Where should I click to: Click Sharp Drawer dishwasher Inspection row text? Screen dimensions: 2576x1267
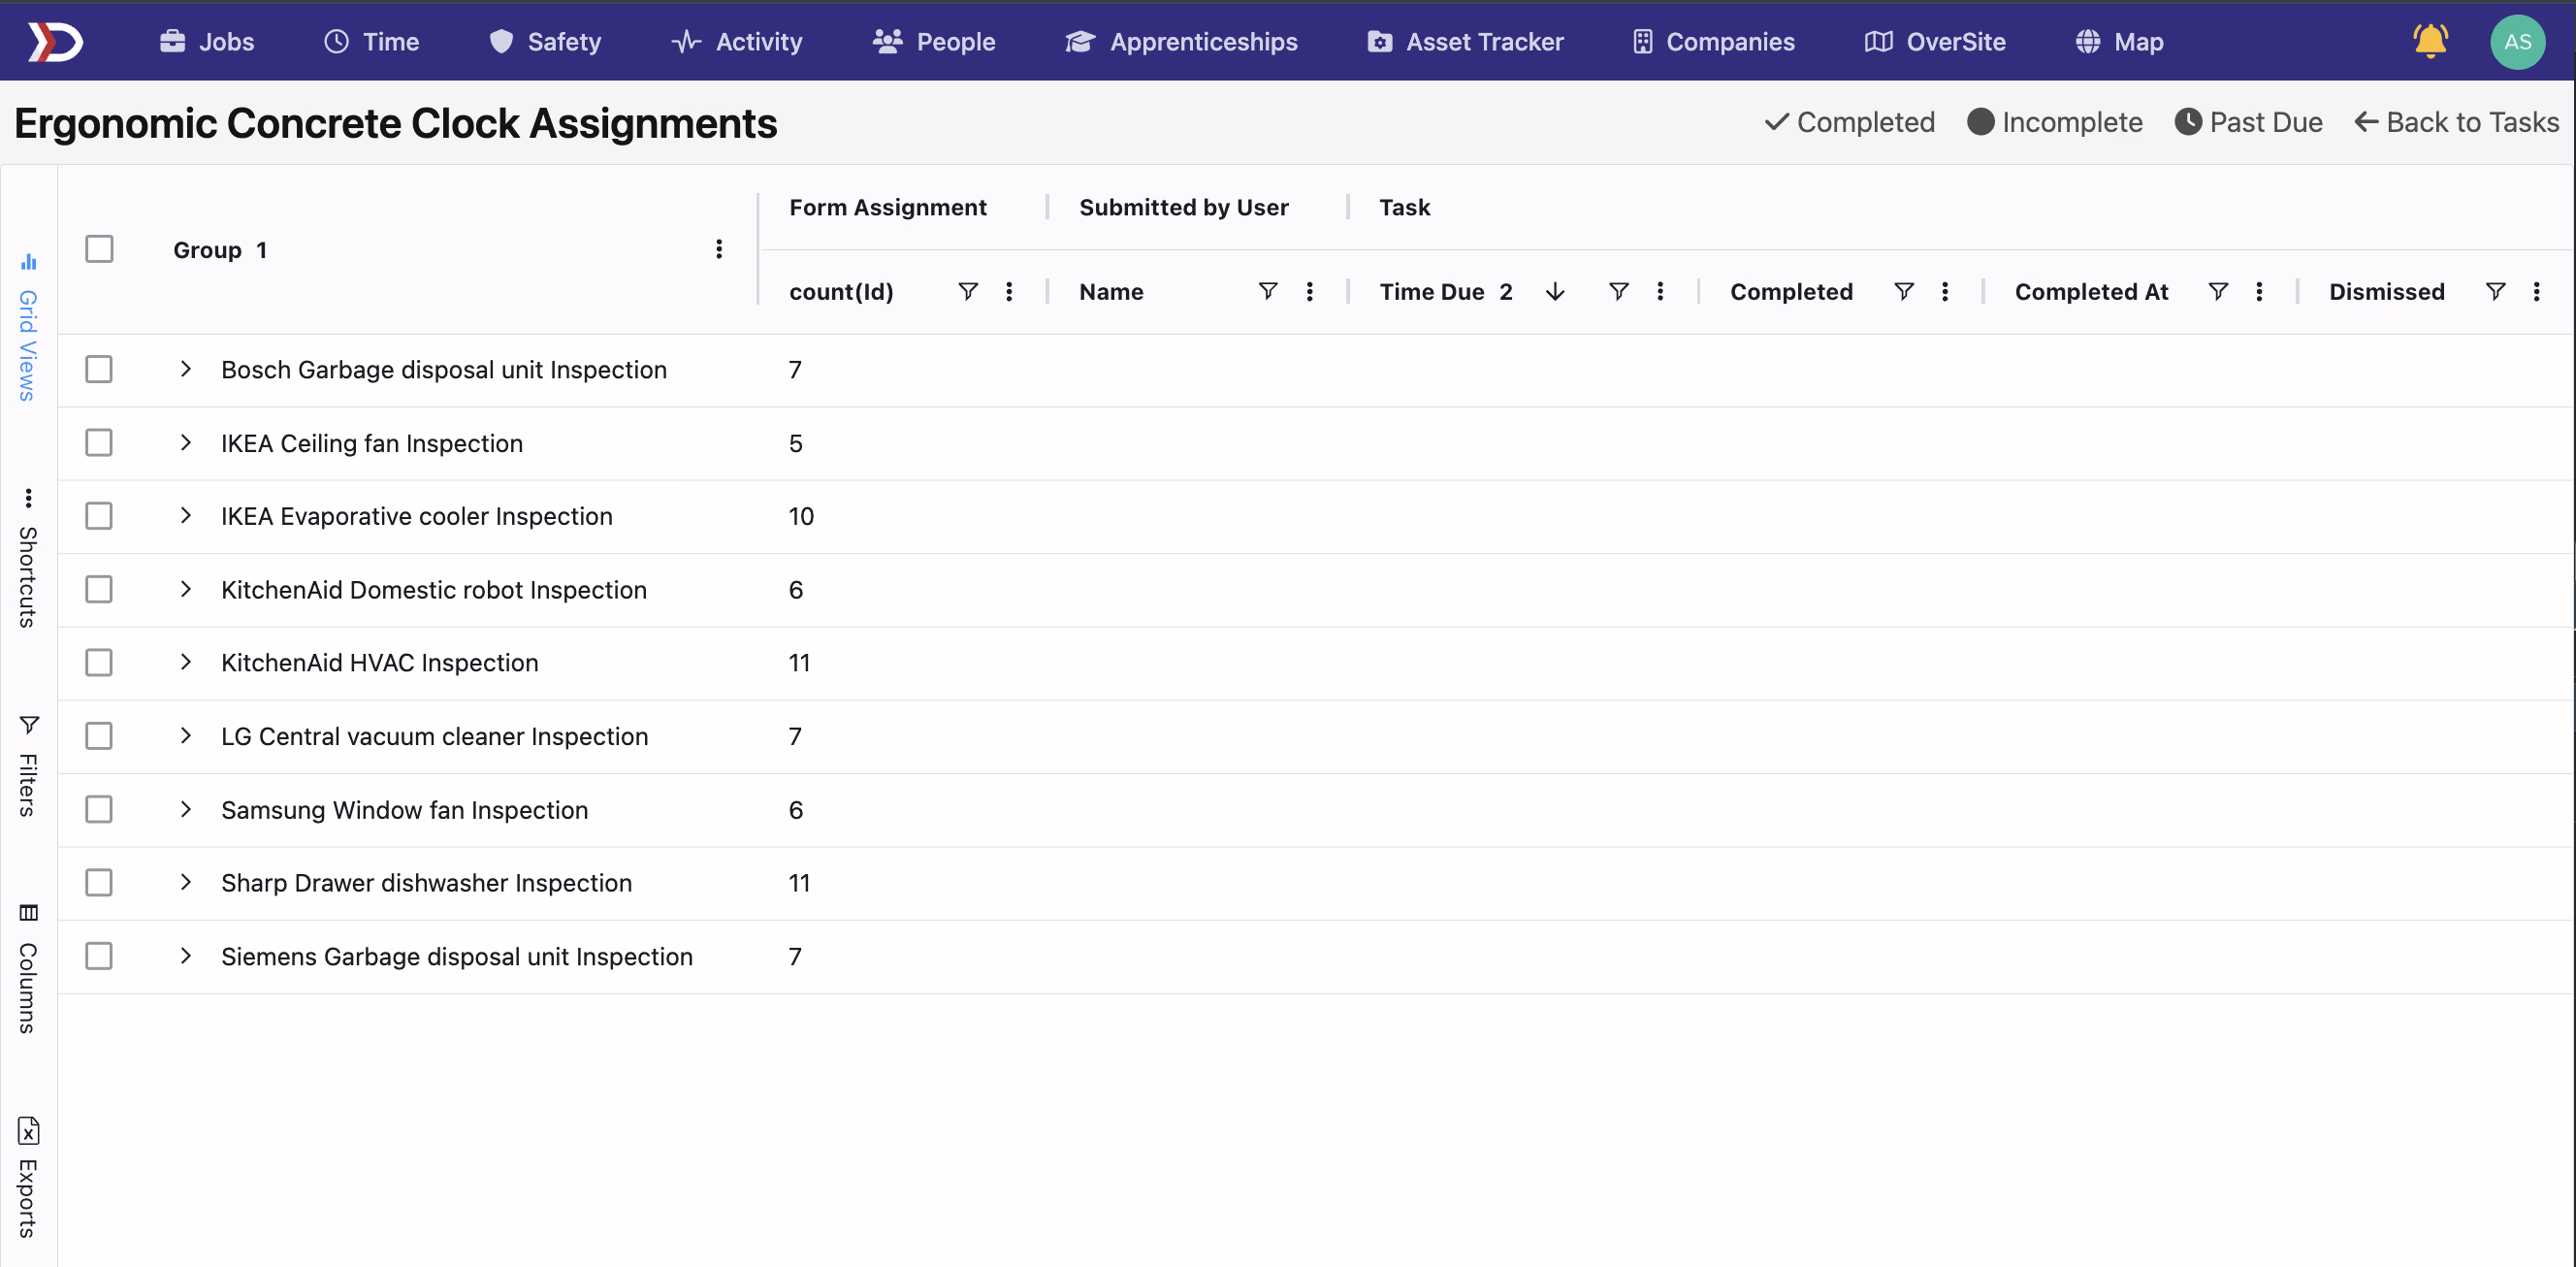(x=426, y=882)
